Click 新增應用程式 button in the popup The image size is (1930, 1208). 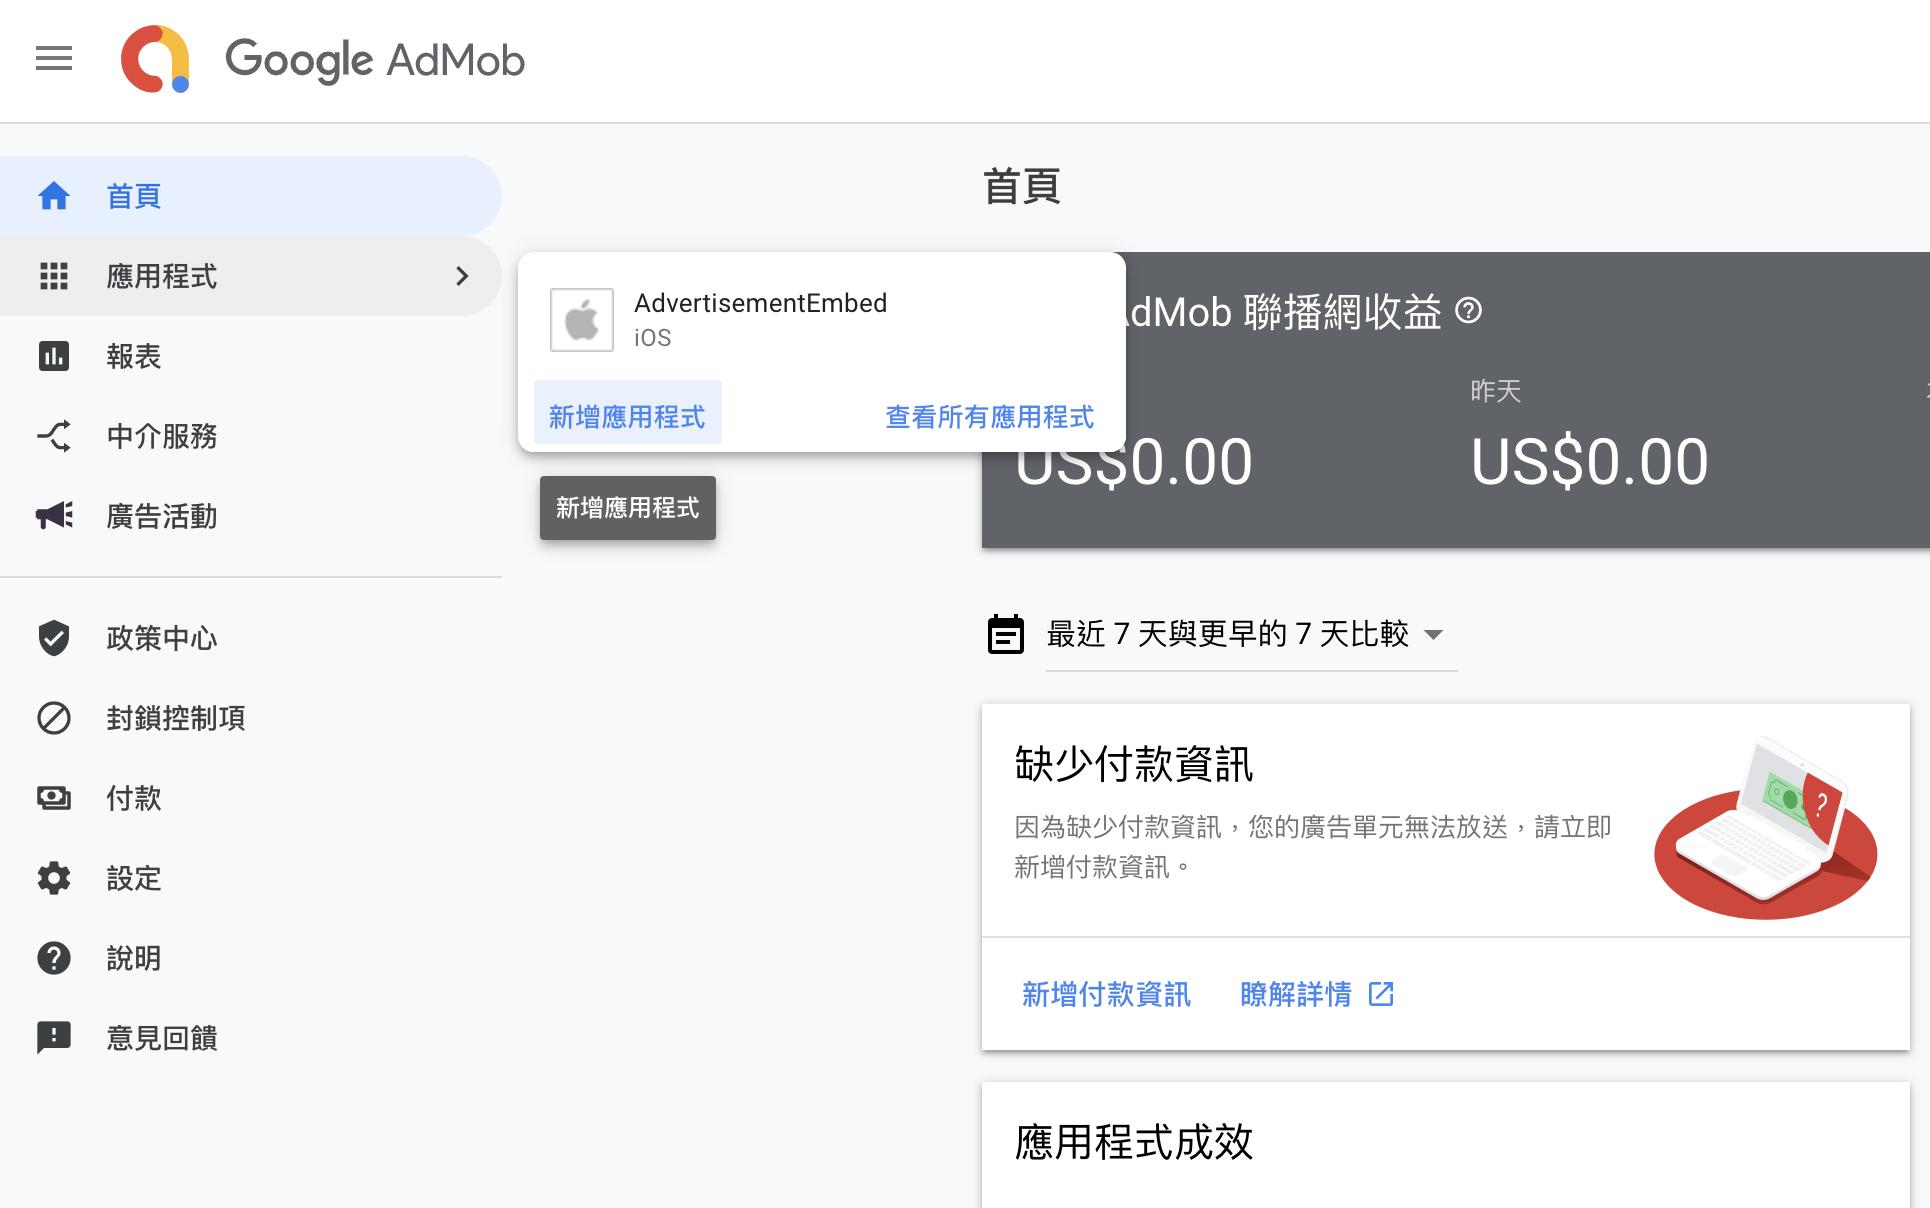click(628, 413)
